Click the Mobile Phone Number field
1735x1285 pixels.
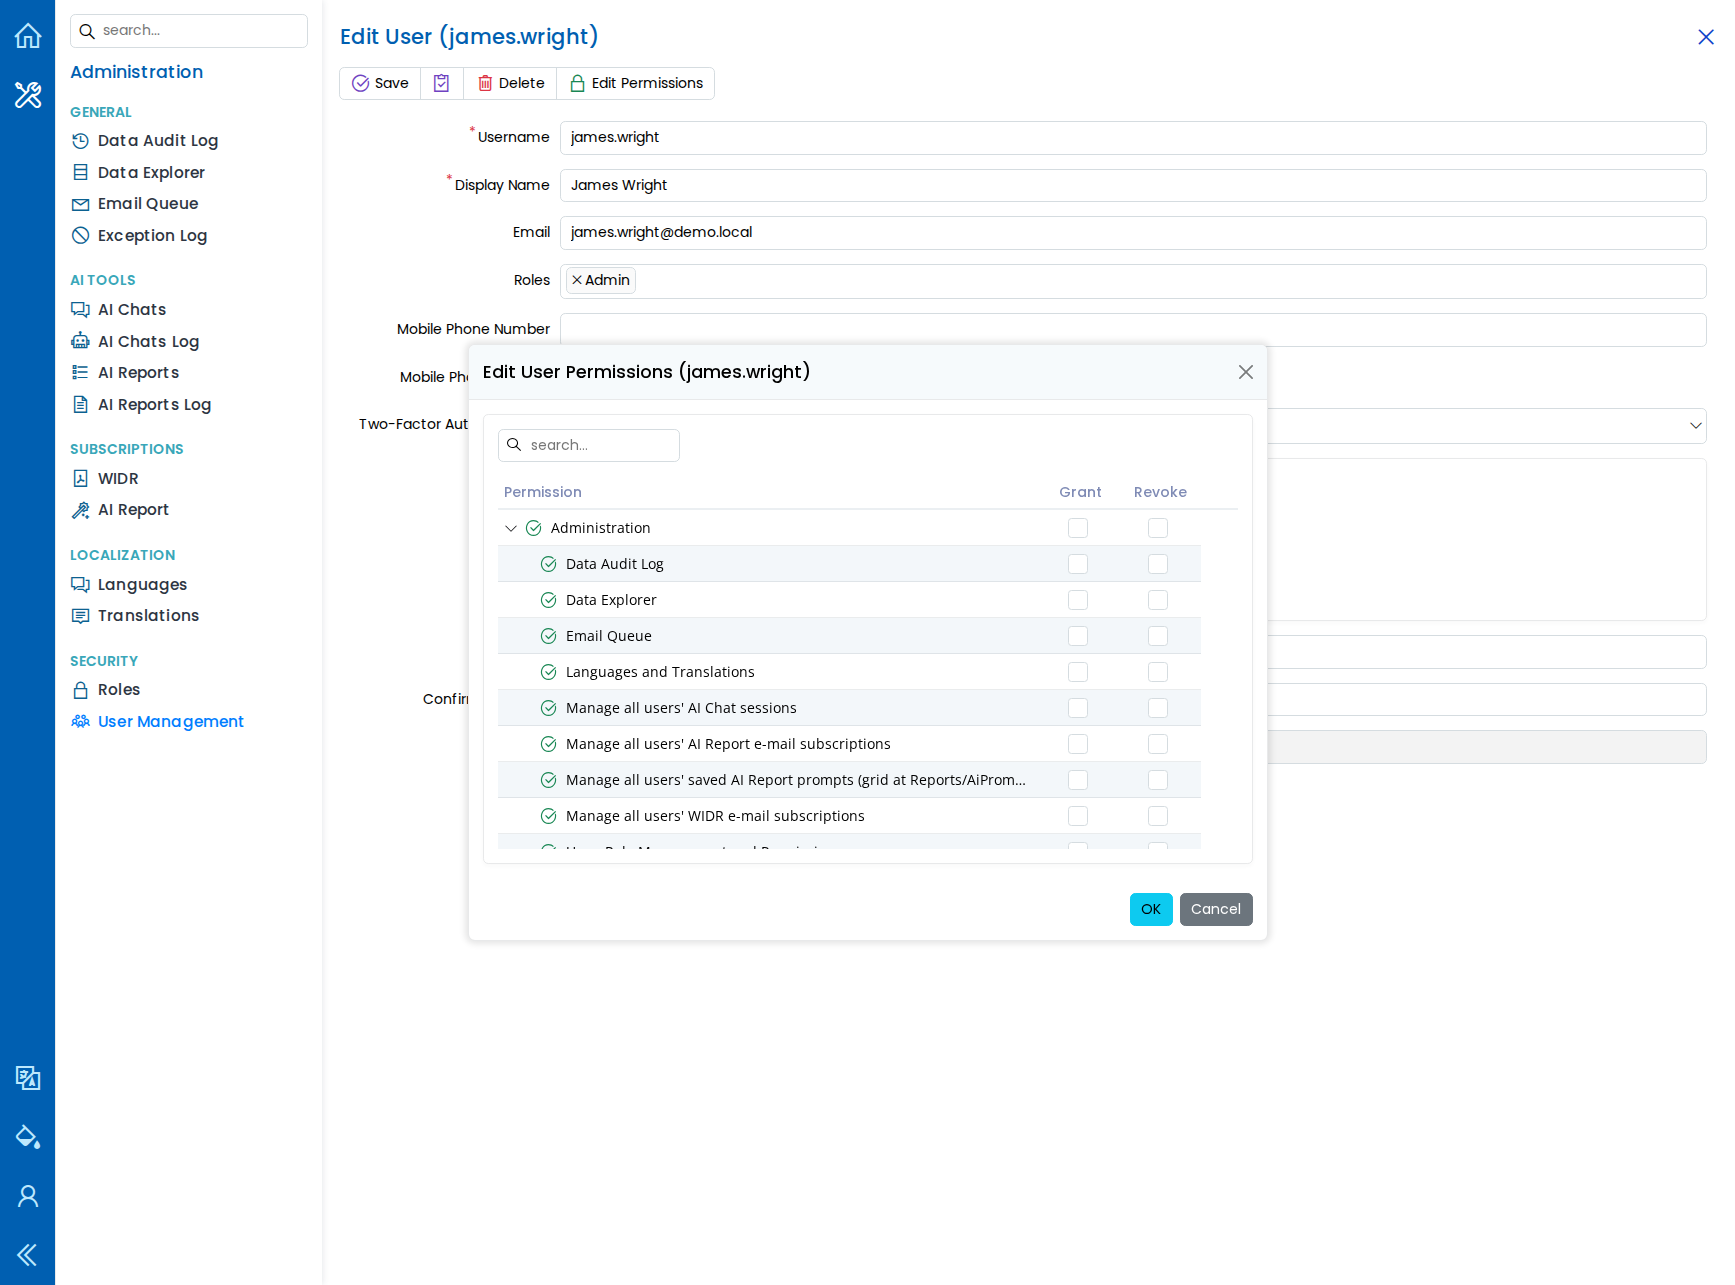click(1133, 329)
